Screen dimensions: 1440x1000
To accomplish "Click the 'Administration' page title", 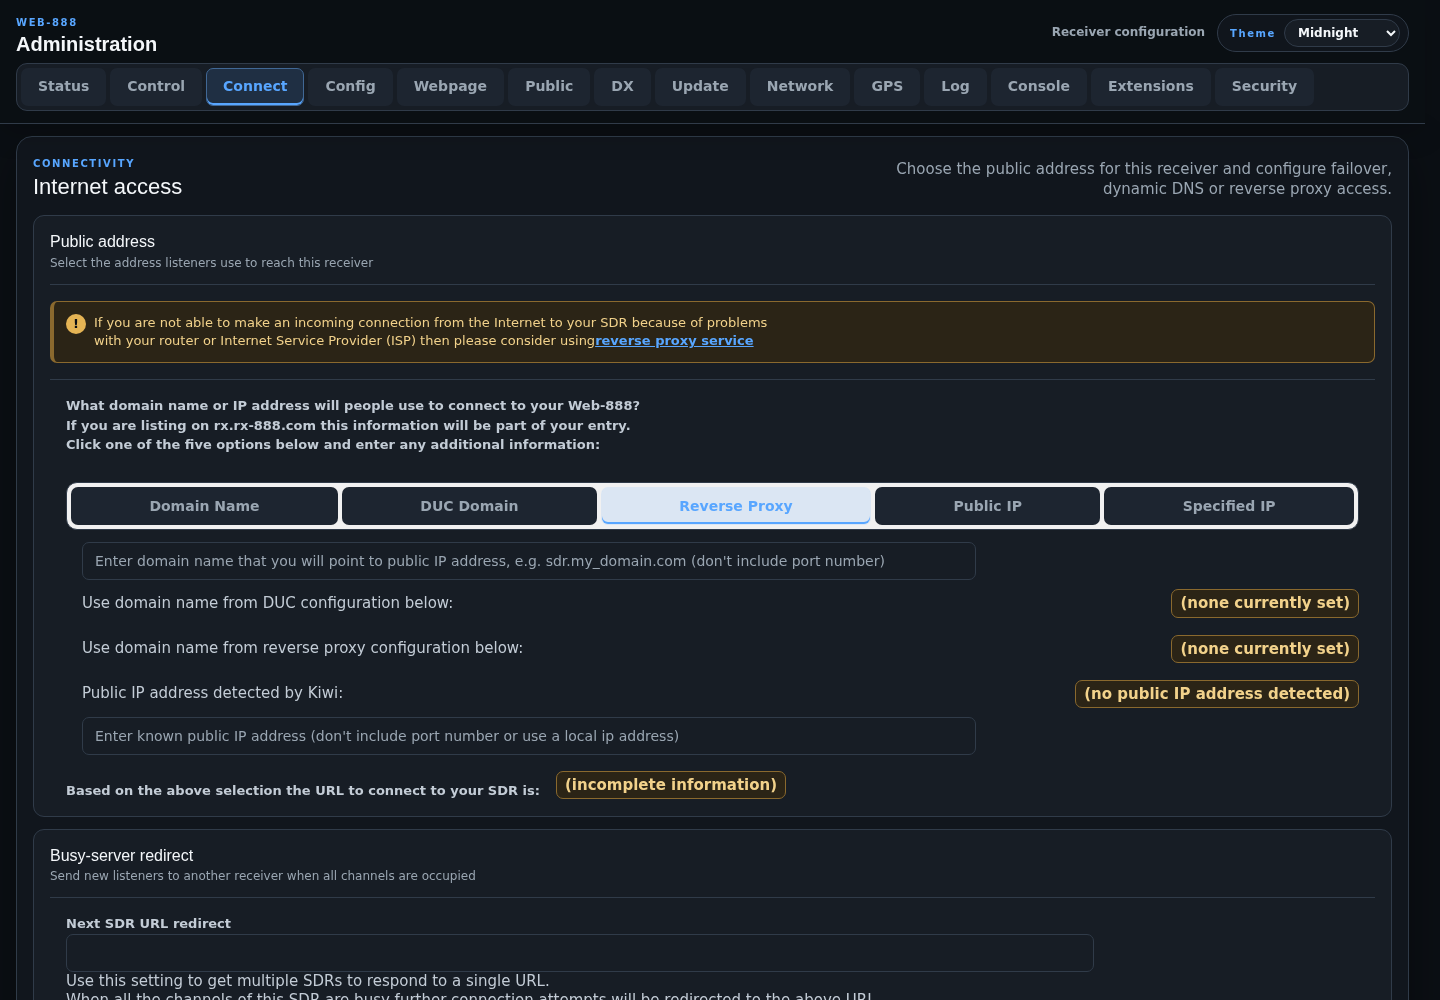I will click(87, 44).
